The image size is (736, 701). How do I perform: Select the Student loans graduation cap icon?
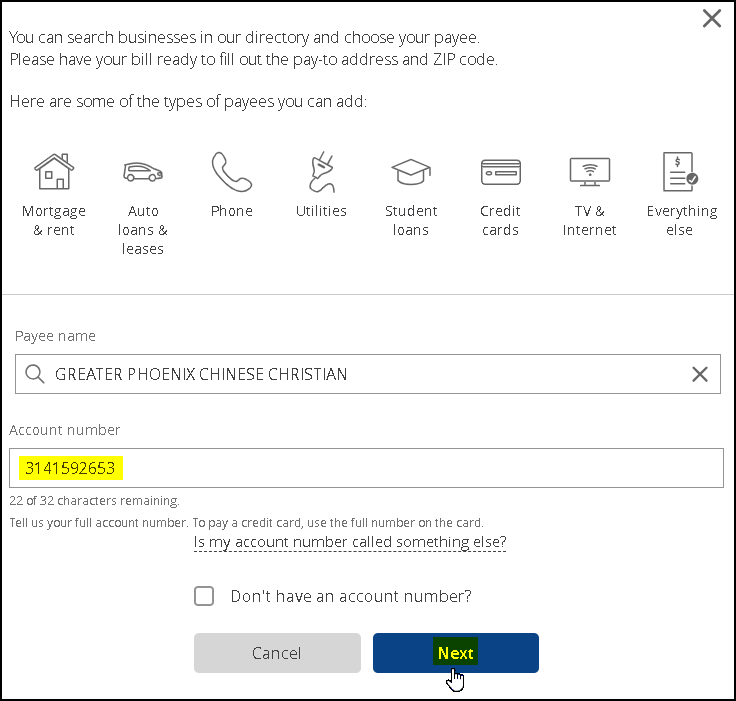click(411, 172)
